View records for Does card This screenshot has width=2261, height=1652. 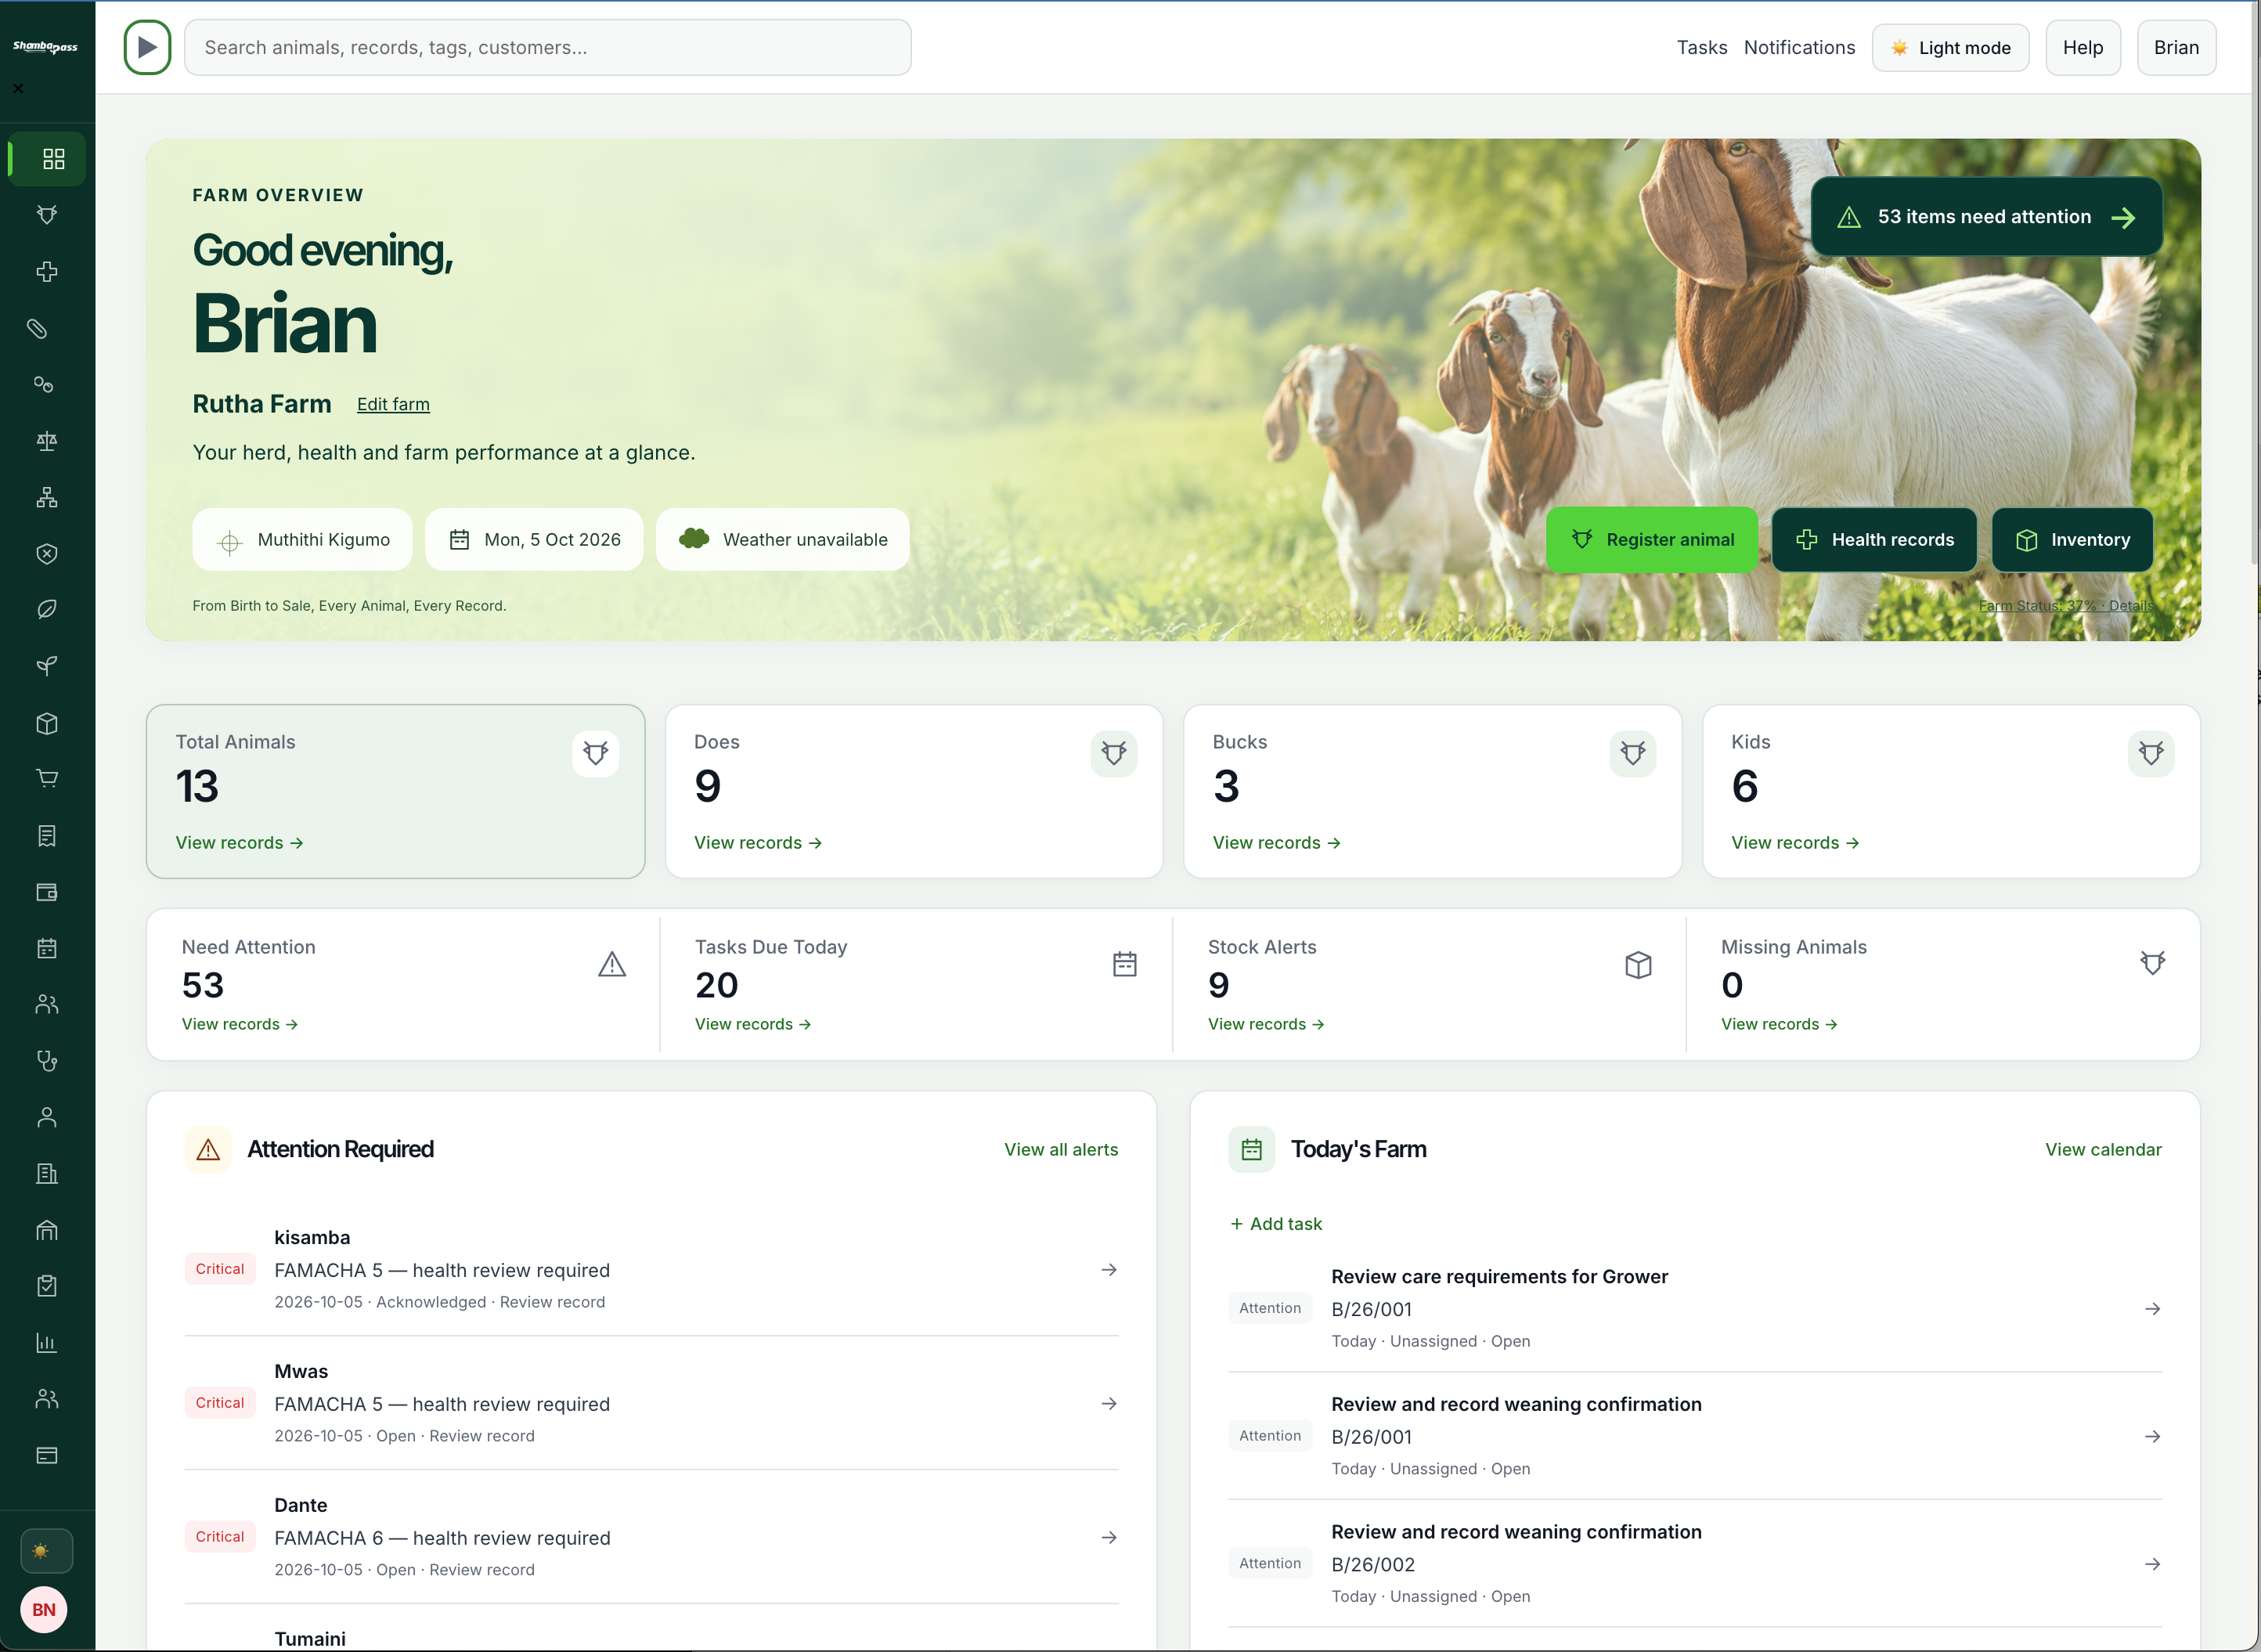(x=757, y=843)
